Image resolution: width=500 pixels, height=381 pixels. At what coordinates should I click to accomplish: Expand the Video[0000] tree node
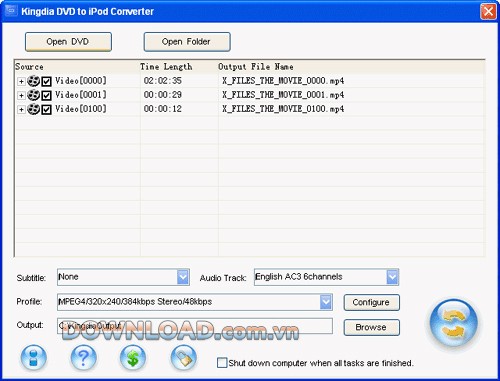[x=21, y=81]
